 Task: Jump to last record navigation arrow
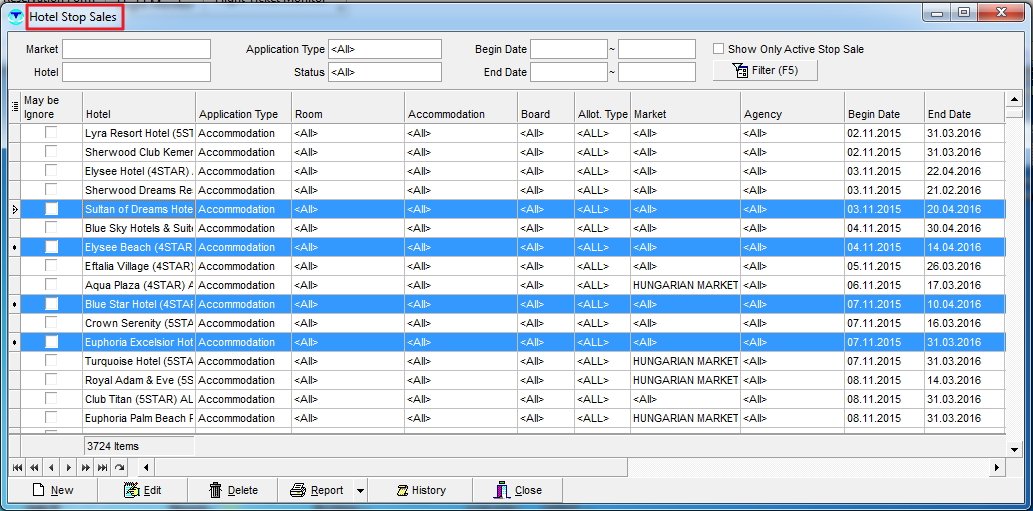(102, 467)
